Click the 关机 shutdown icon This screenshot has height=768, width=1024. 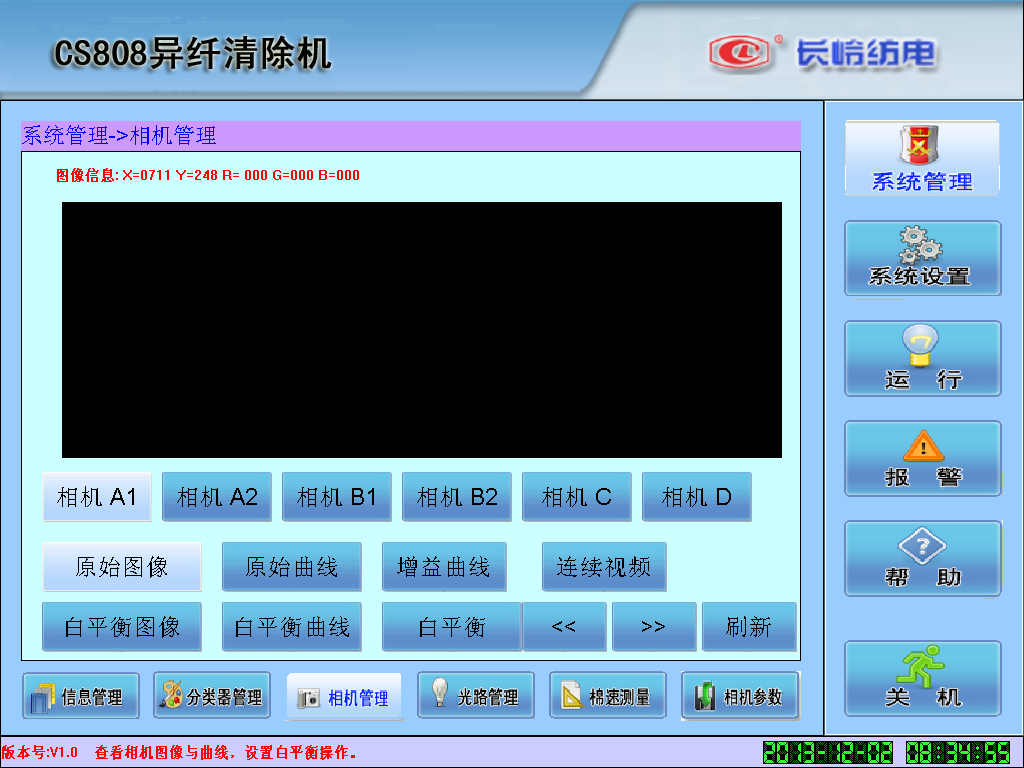[x=921, y=678]
